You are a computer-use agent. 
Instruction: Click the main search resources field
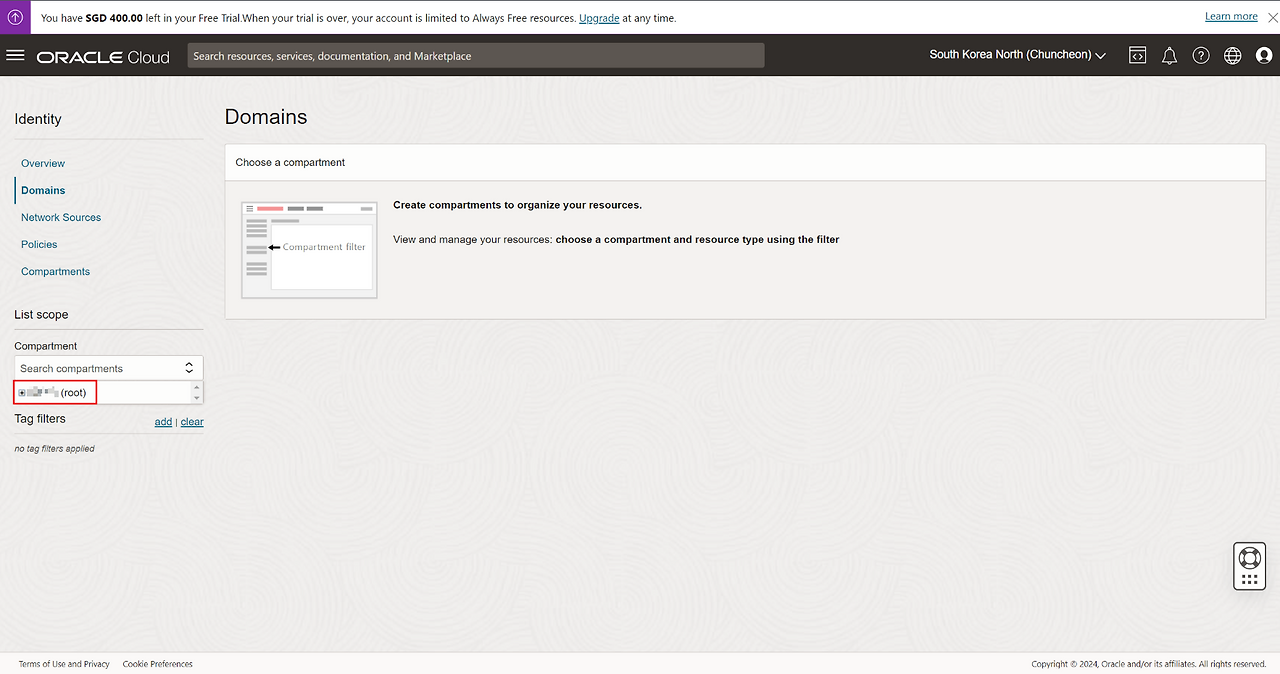[475, 56]
